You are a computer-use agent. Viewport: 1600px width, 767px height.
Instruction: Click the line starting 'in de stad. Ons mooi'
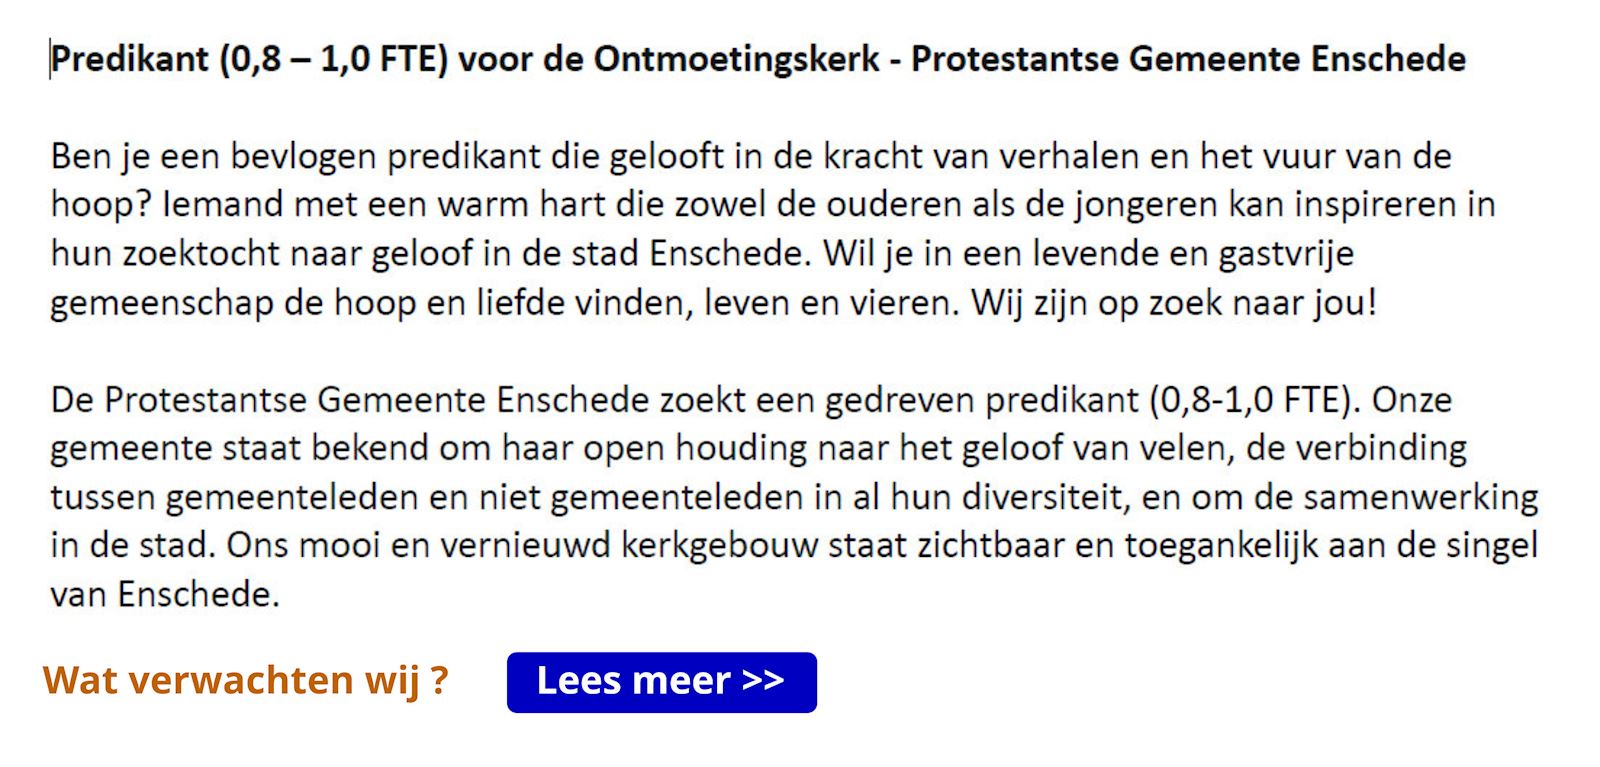795,546
